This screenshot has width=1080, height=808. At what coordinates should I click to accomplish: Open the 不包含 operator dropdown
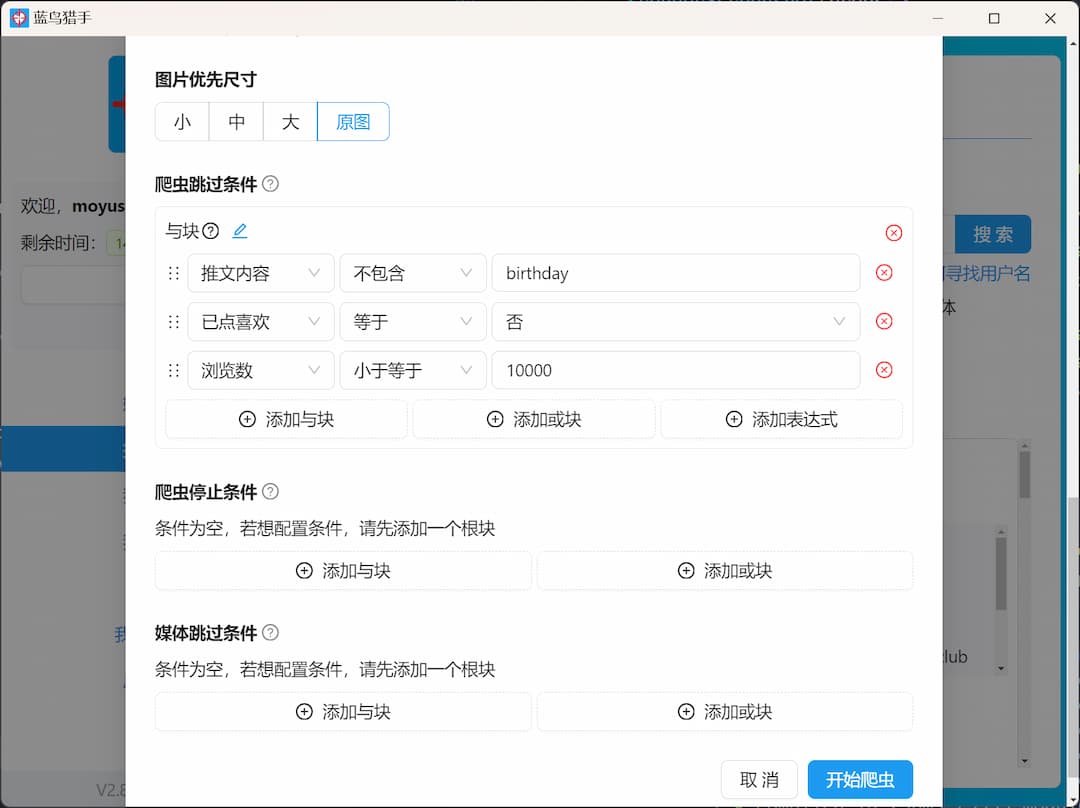[412, 272]
